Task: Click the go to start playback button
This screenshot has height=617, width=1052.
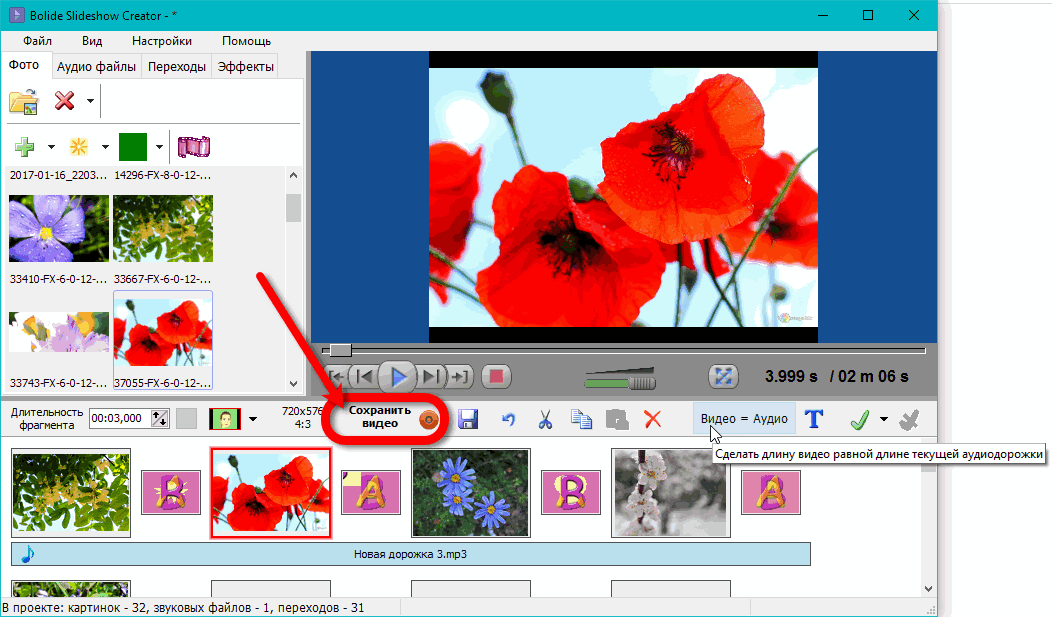Action: click(337, 377)
